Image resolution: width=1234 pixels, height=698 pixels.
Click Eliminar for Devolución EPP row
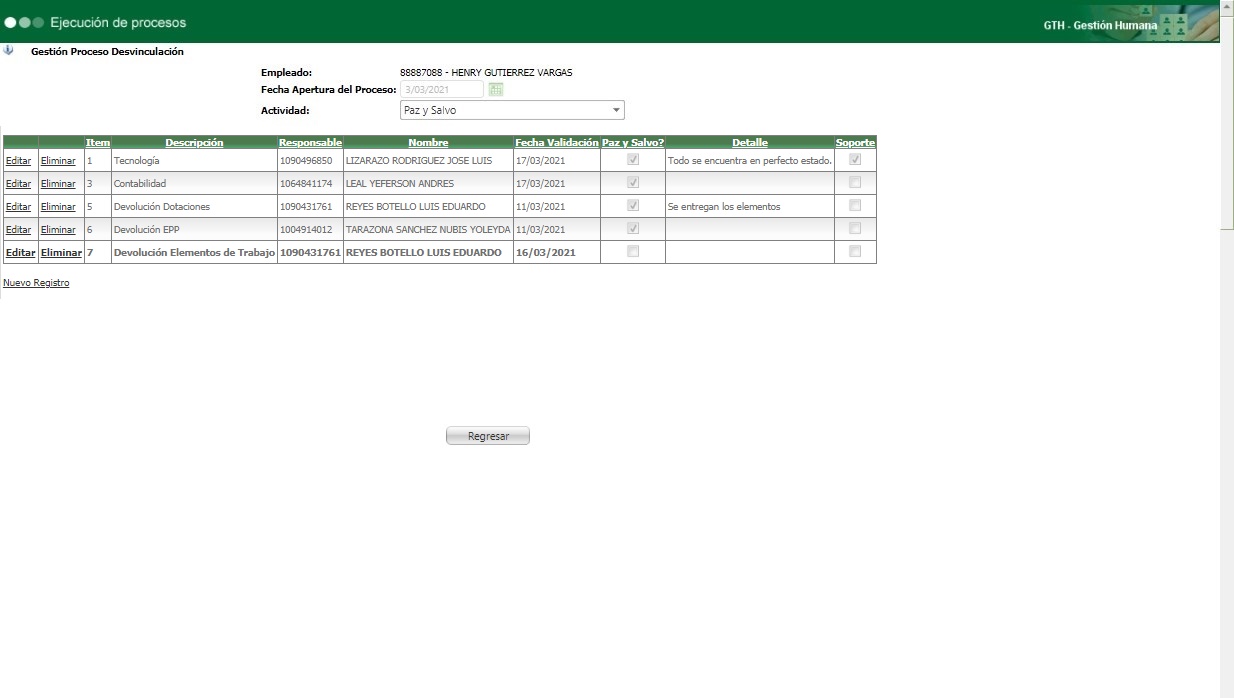click(x=58, y=230)
